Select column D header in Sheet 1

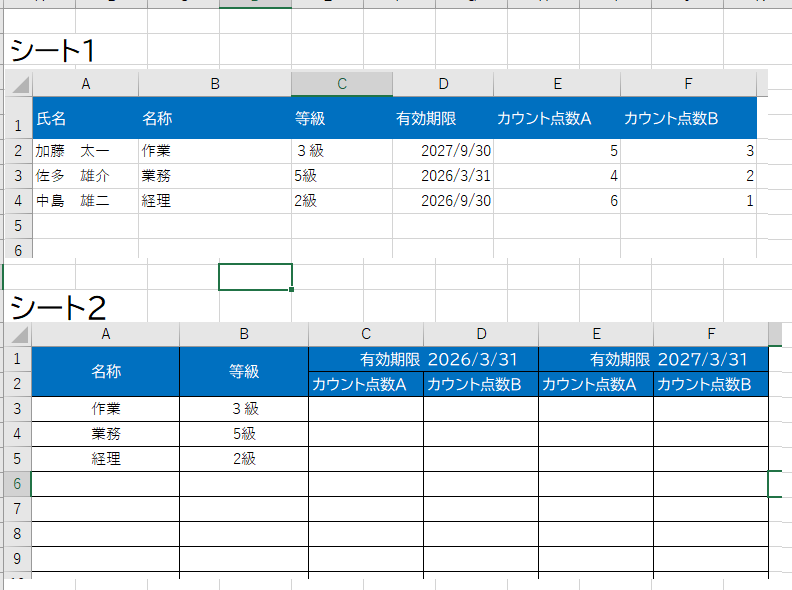[443, 84]
